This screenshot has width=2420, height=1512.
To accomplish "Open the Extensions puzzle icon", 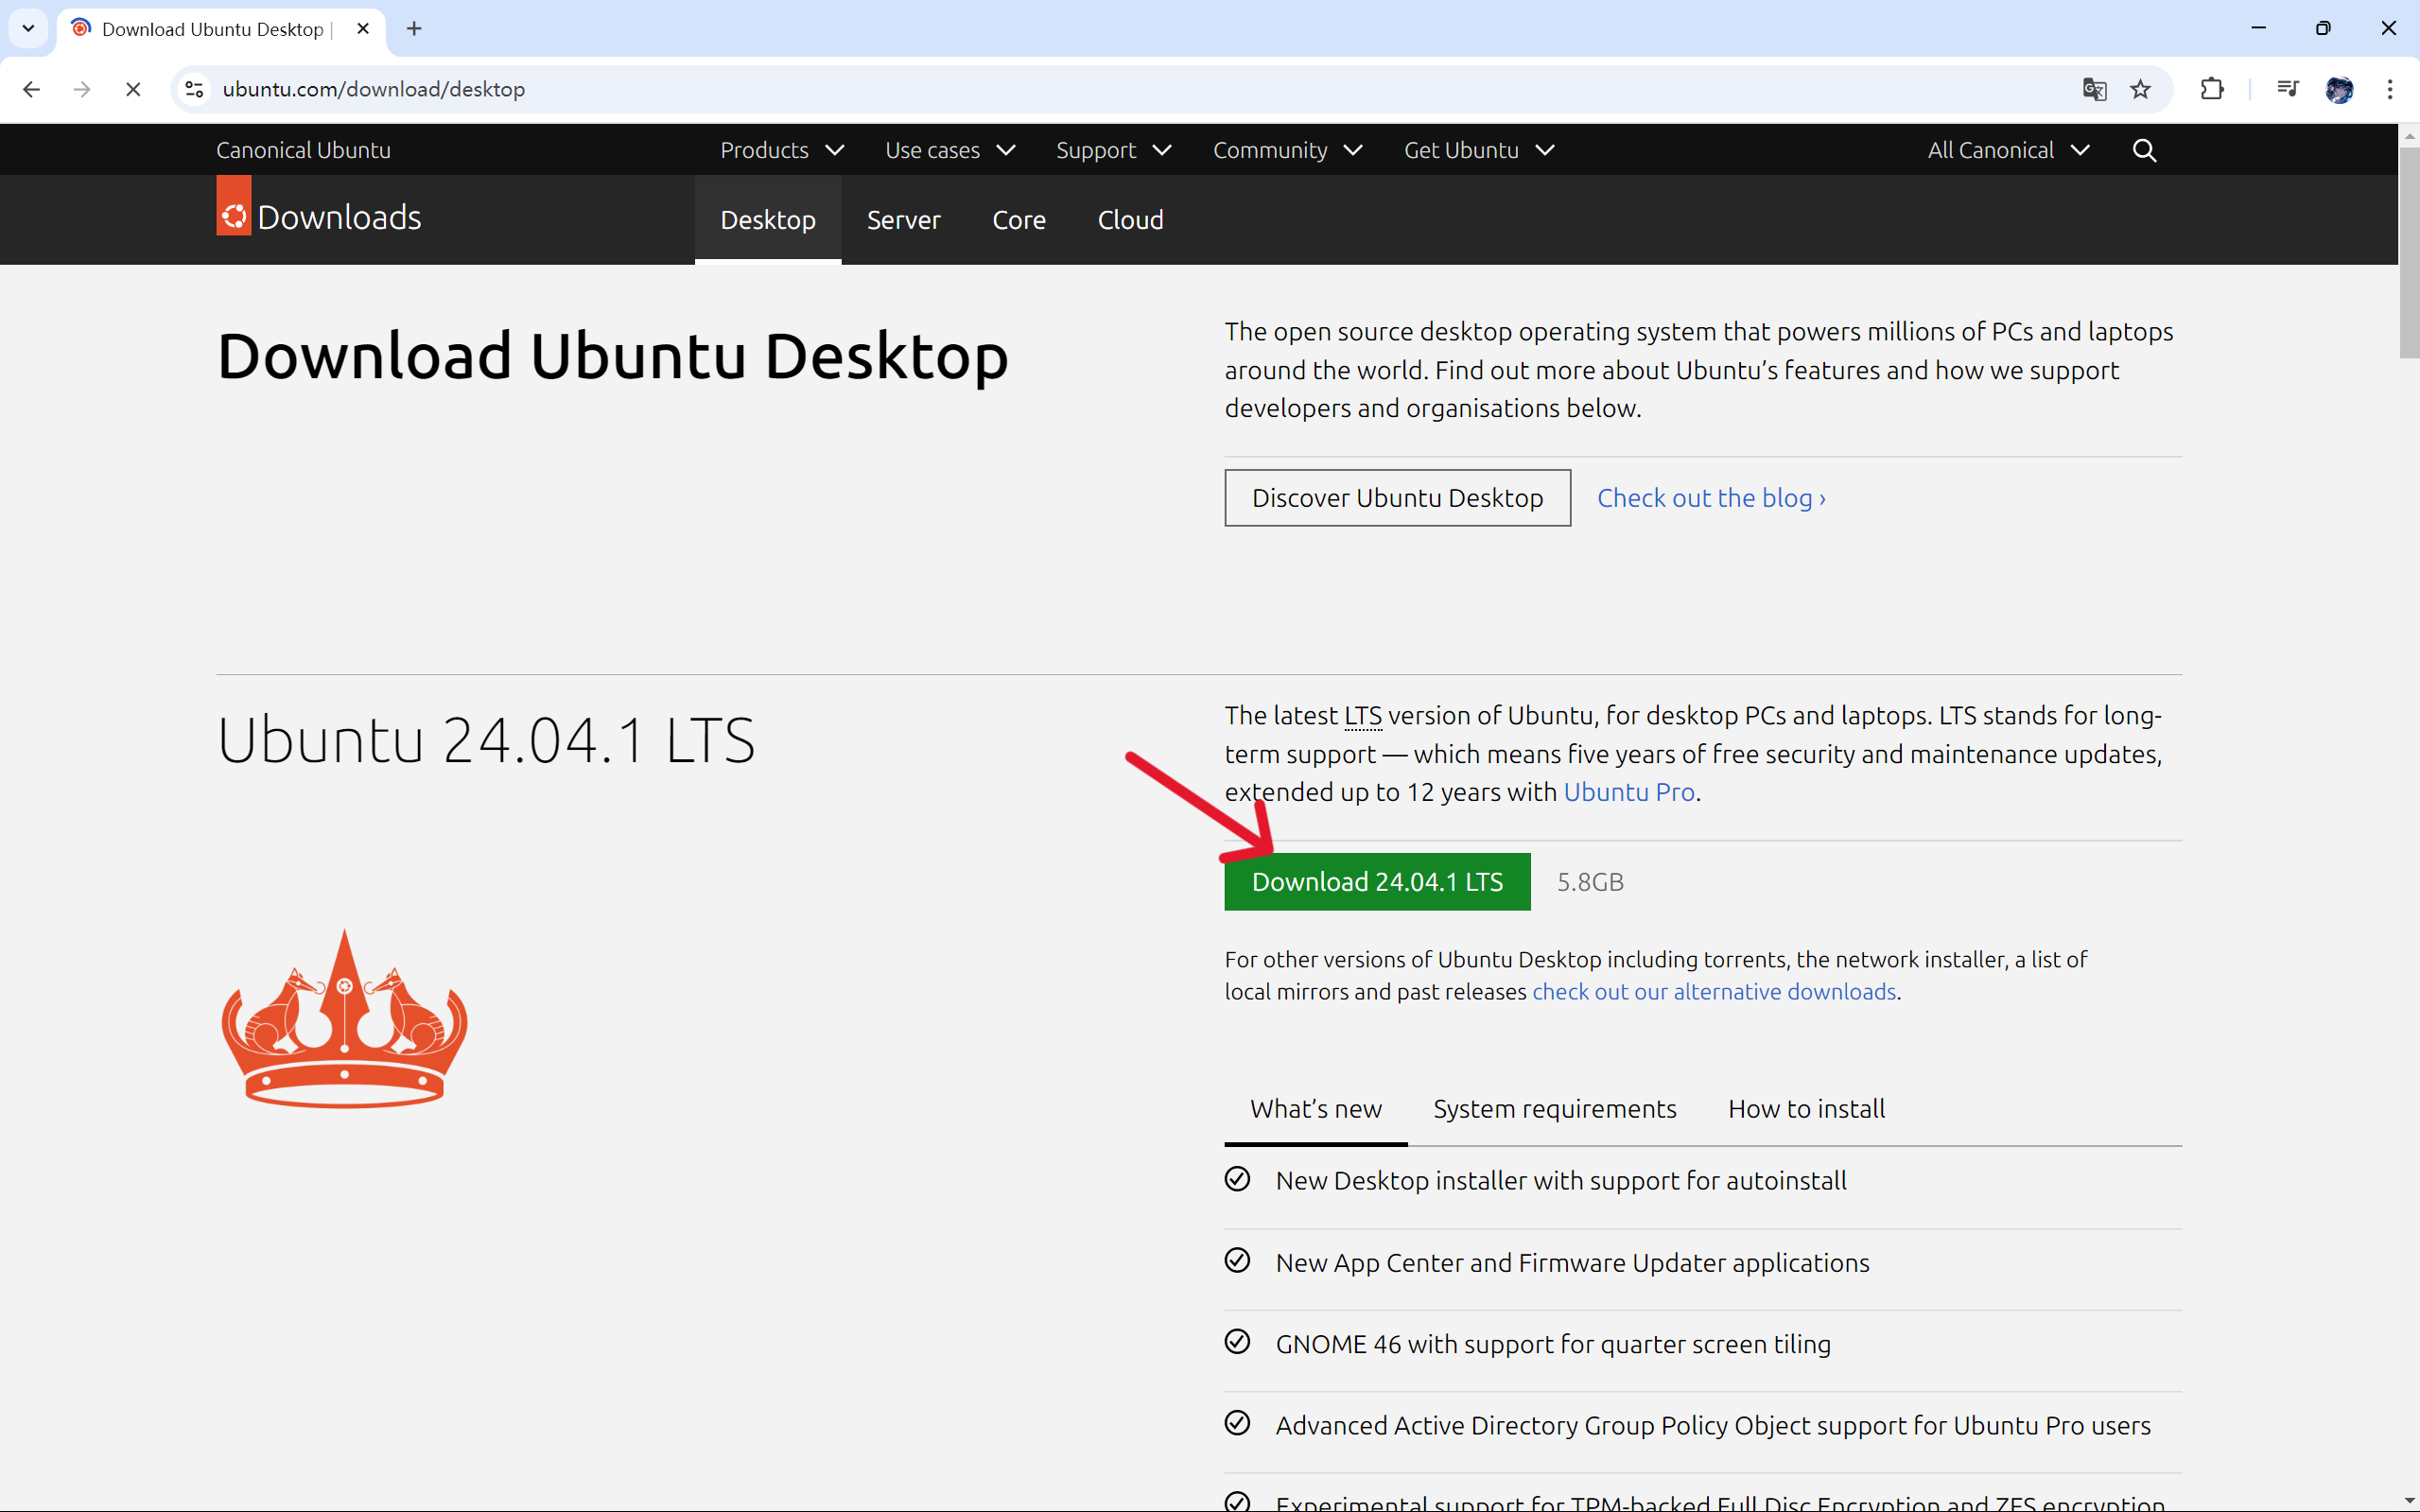I will coord(2212,90).
